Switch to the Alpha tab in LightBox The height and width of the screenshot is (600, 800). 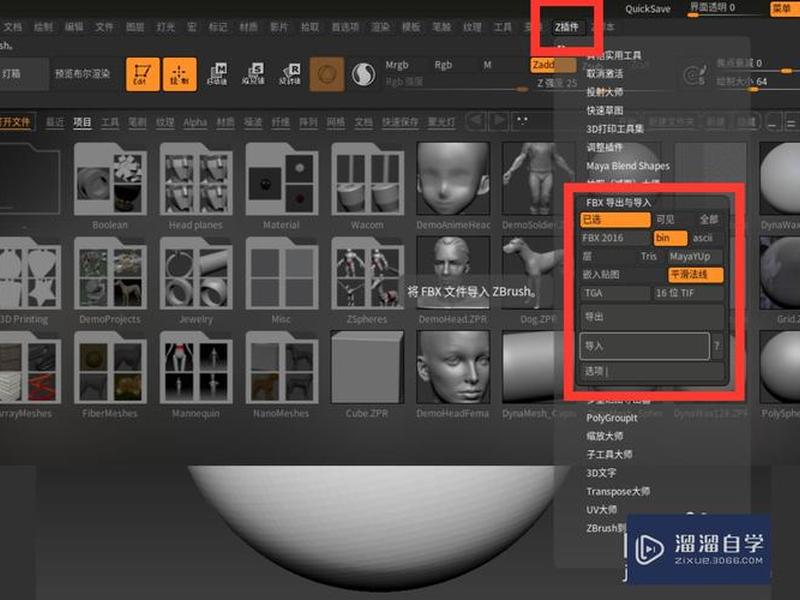pyautogui.click(x=195, y=122)
